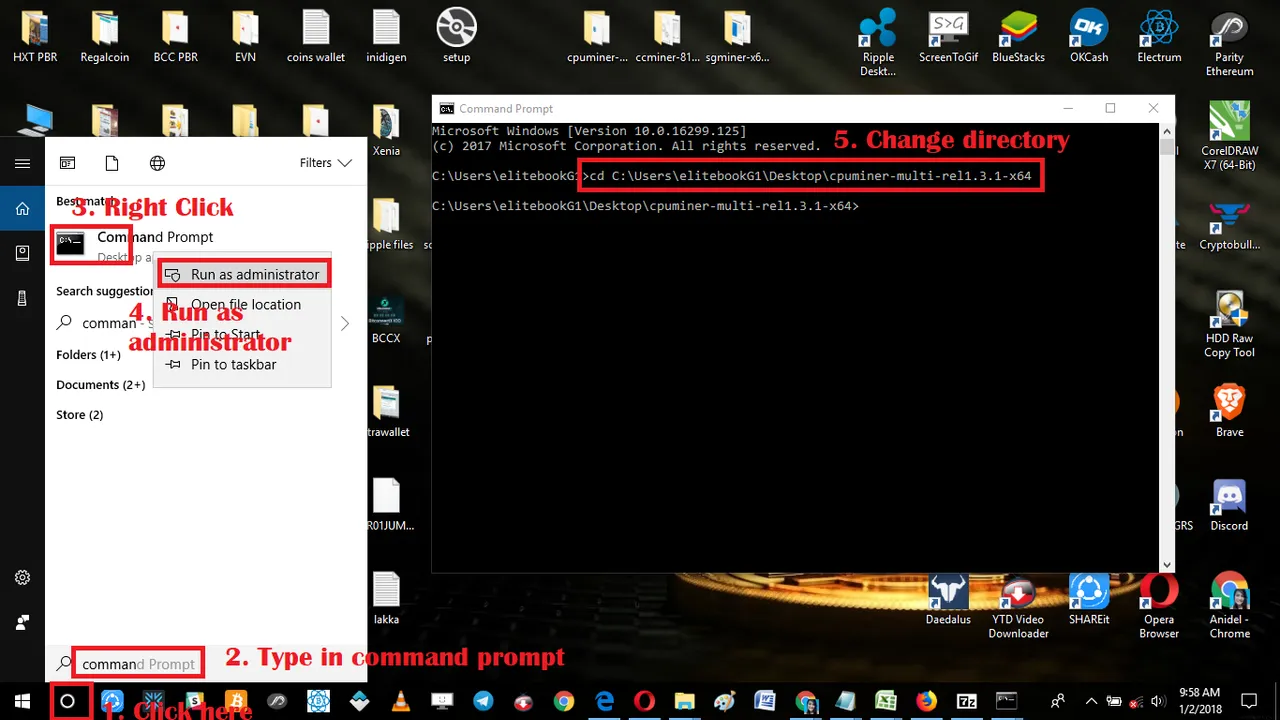Open Microsoft Word from the taskbar
Image resolution: width=1280 pixels, height=720 pixels.
765,701
